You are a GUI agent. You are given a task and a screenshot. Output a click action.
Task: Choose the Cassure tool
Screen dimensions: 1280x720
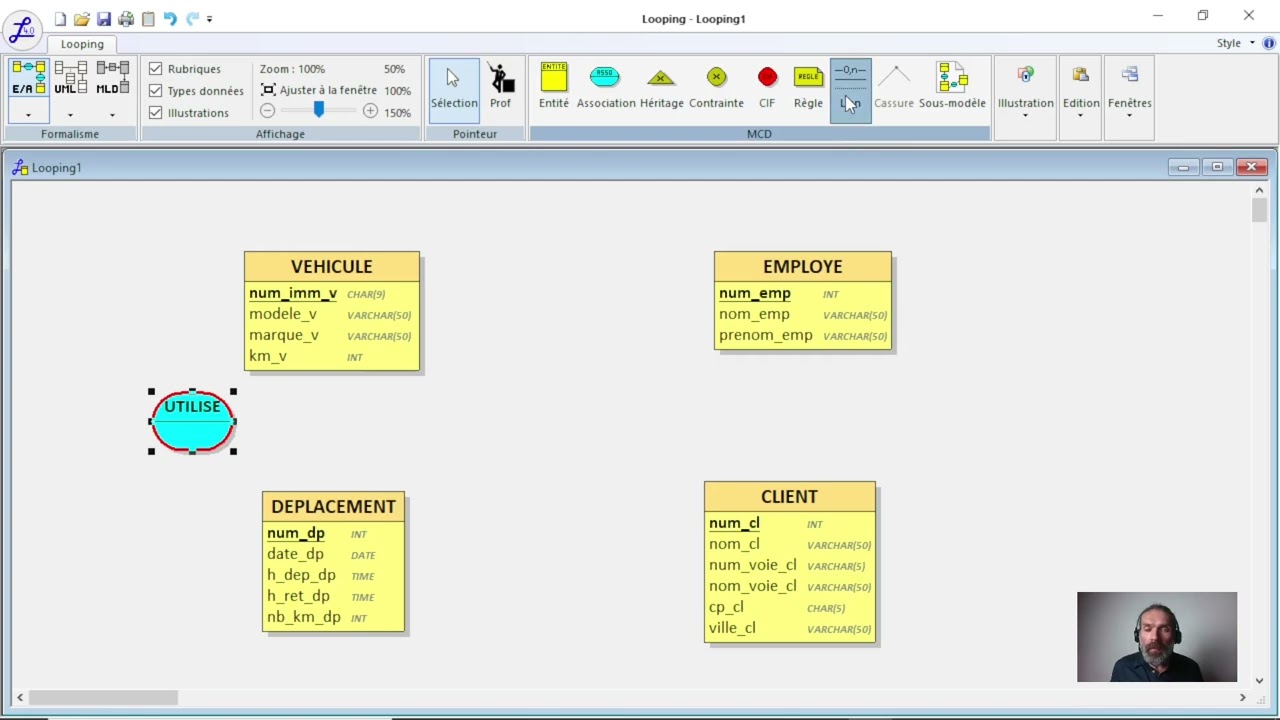pyautogui.click(x=894, y=88)
